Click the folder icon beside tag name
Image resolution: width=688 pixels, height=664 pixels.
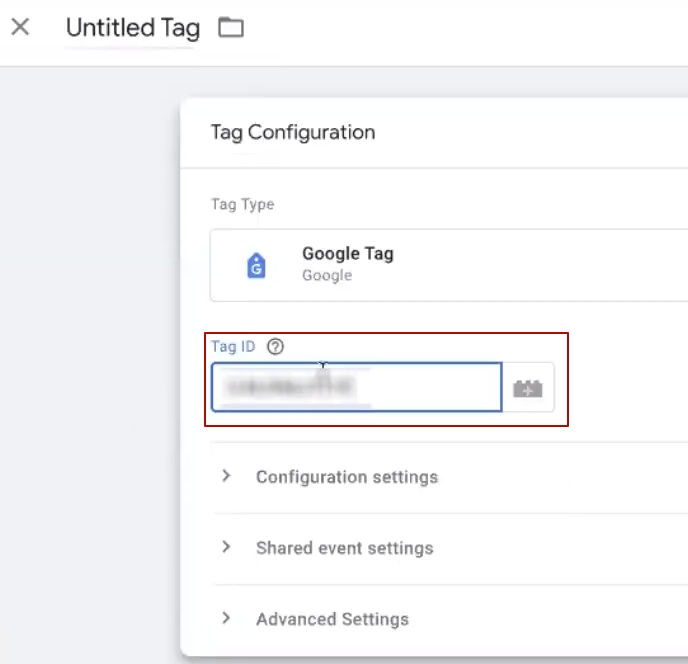[231, 28]
